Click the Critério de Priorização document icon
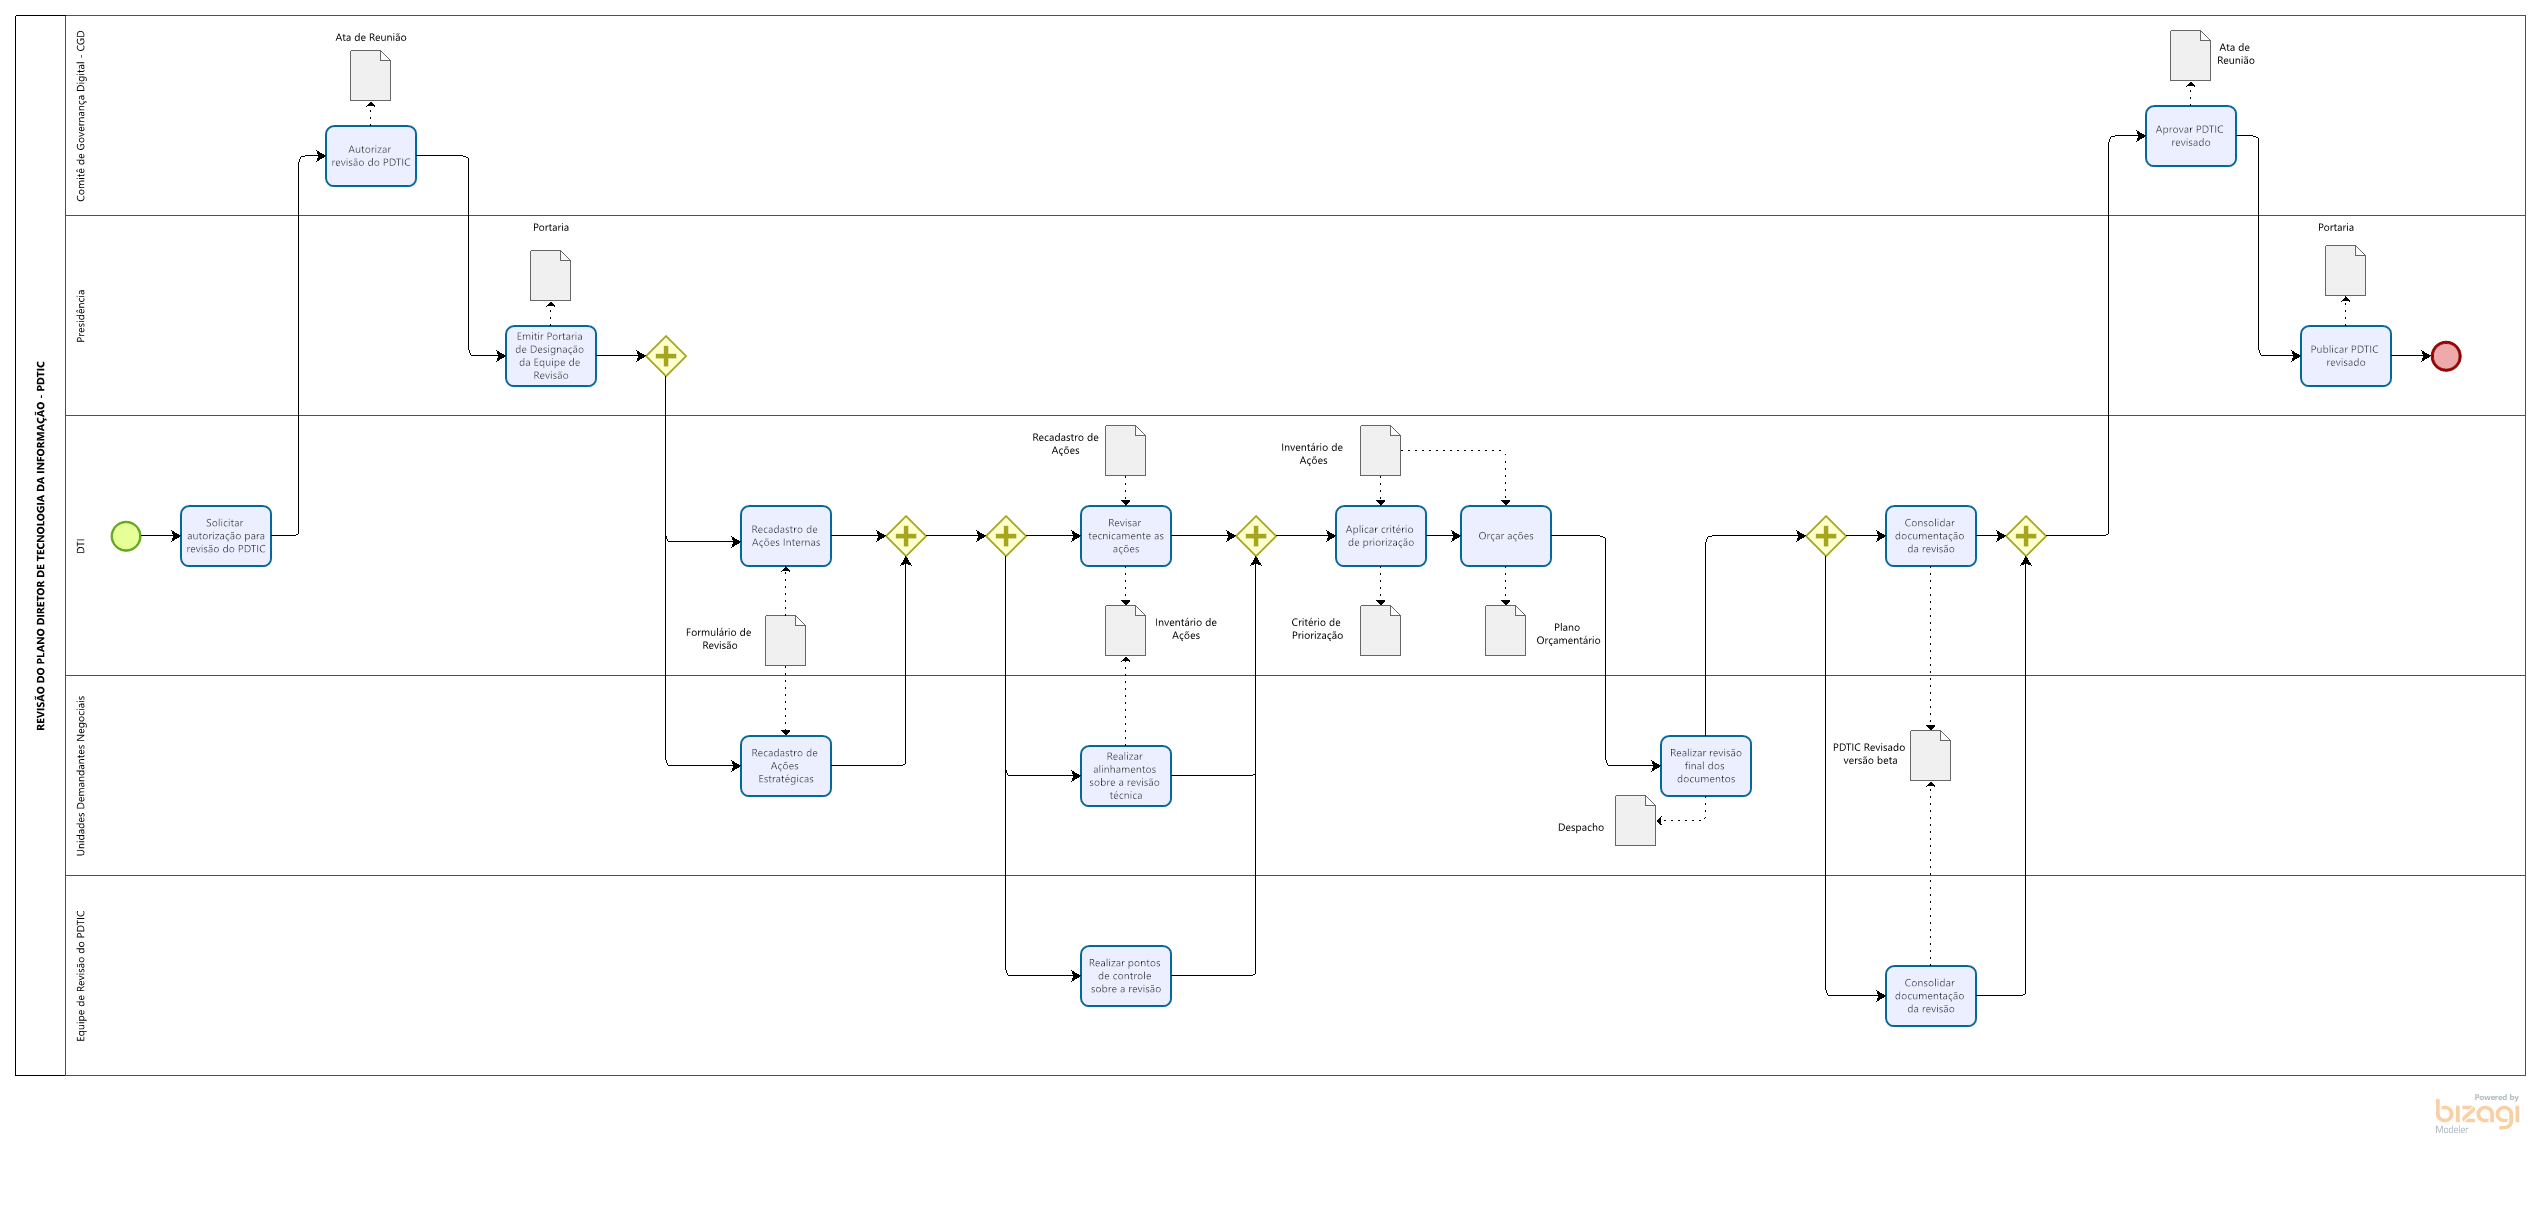2542x1205 pixels. coord(1380,631)
